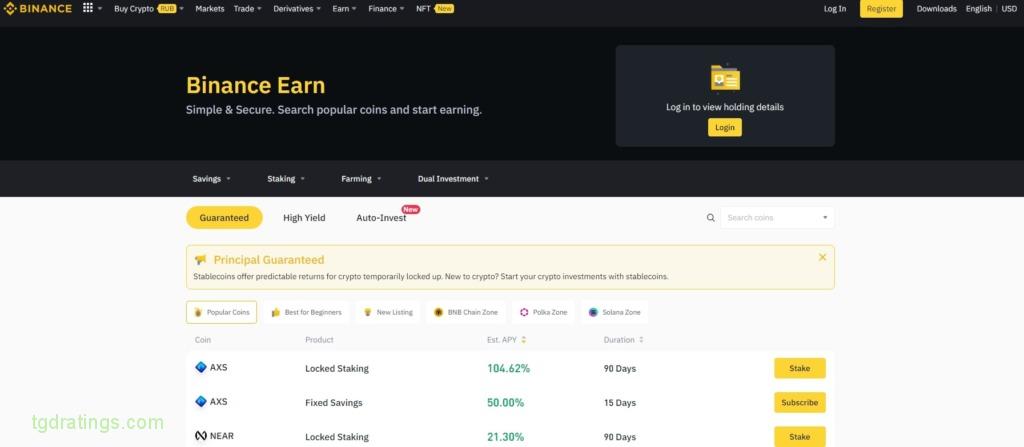Click the 21.30% APY value
Screen dimensions: 1024x447
click(505, 437)
